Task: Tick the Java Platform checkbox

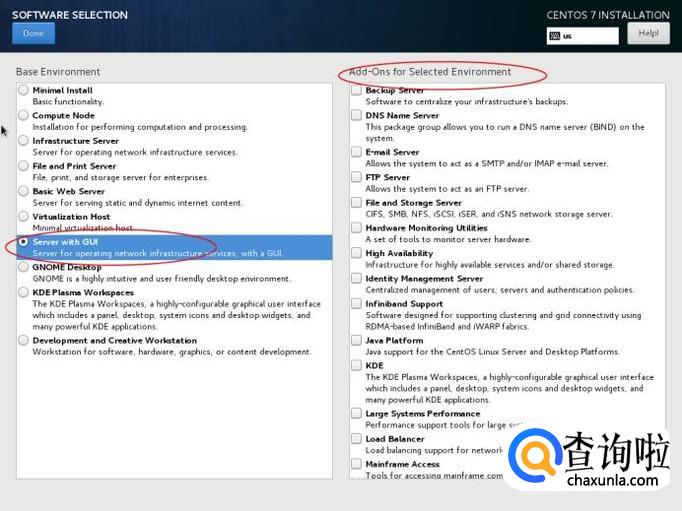Action: tap(357, 340)
